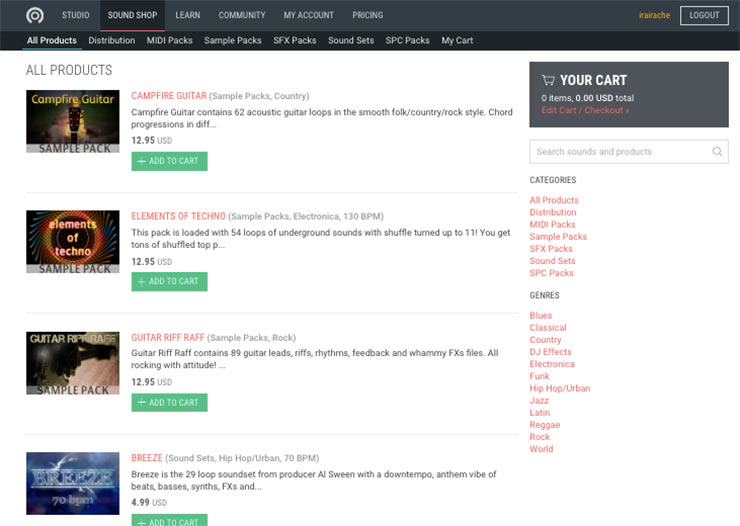Select the Distribution tab

[111, 41]
